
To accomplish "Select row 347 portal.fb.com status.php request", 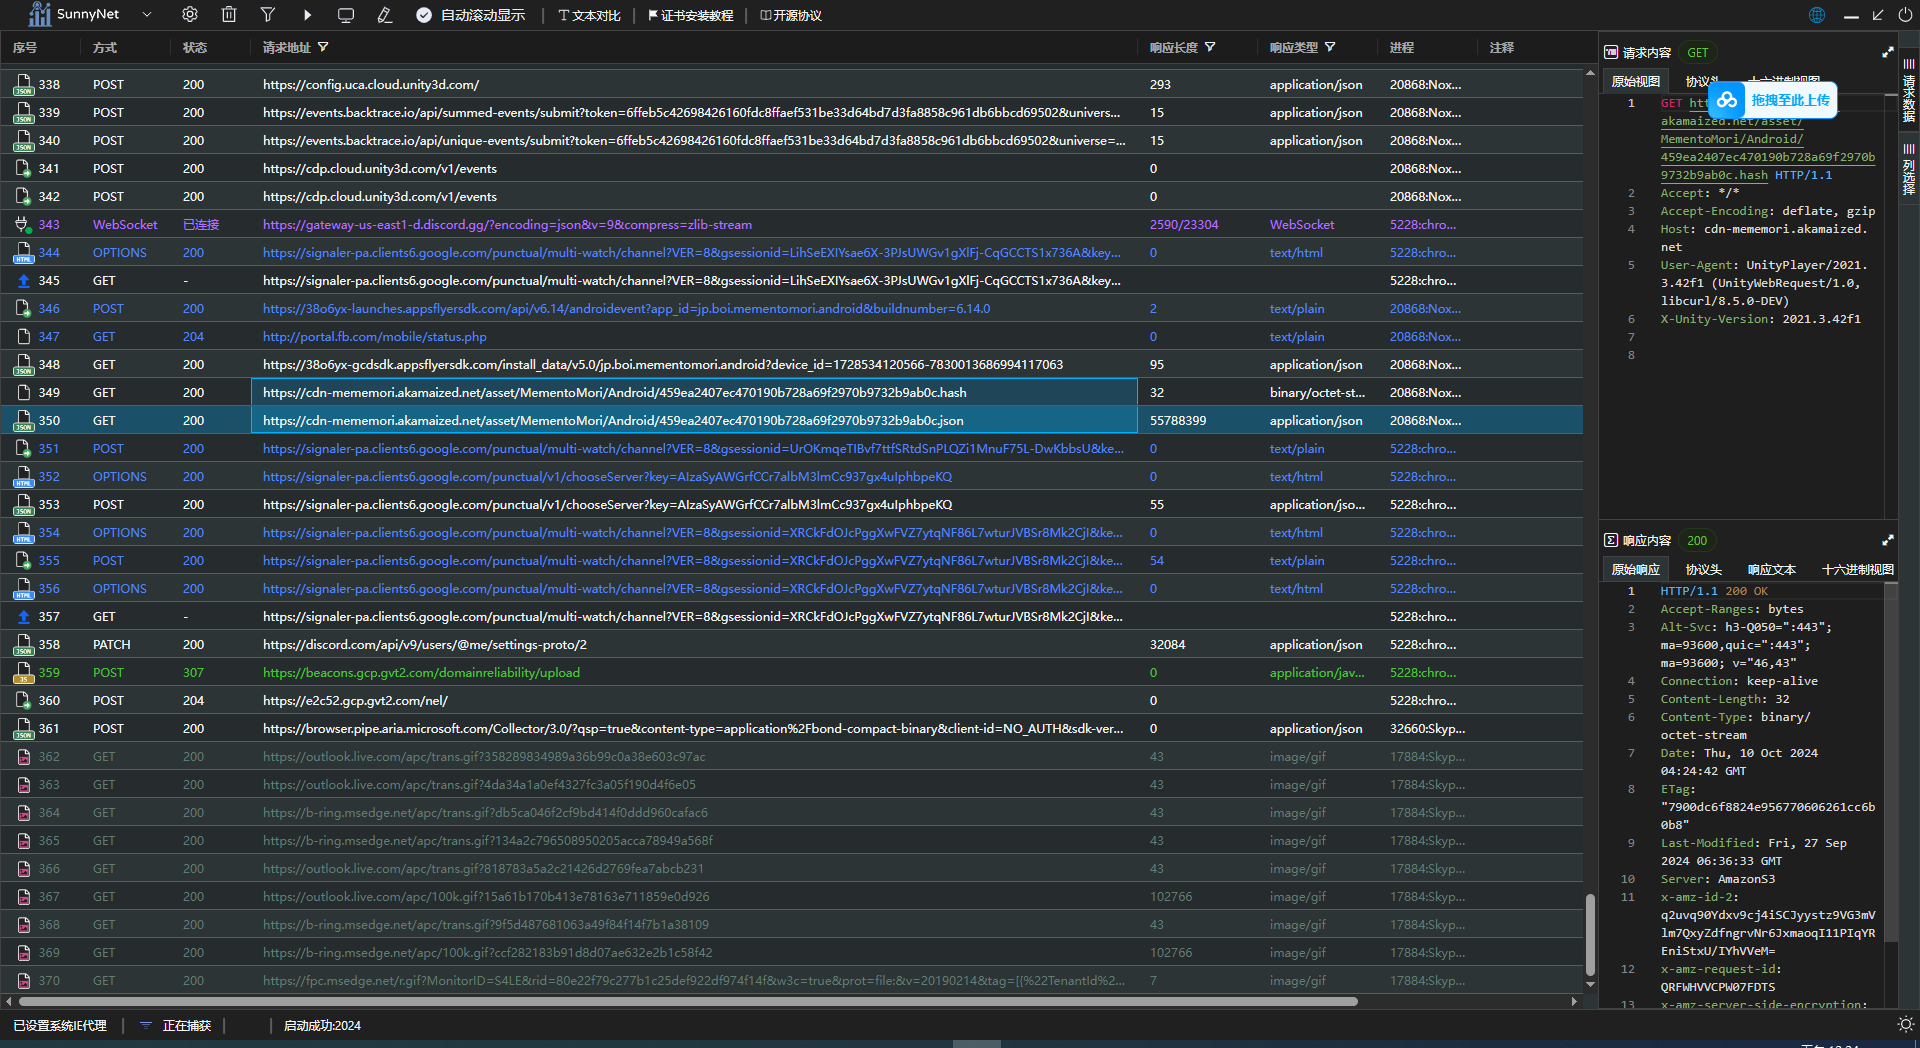I will [791, 337].
